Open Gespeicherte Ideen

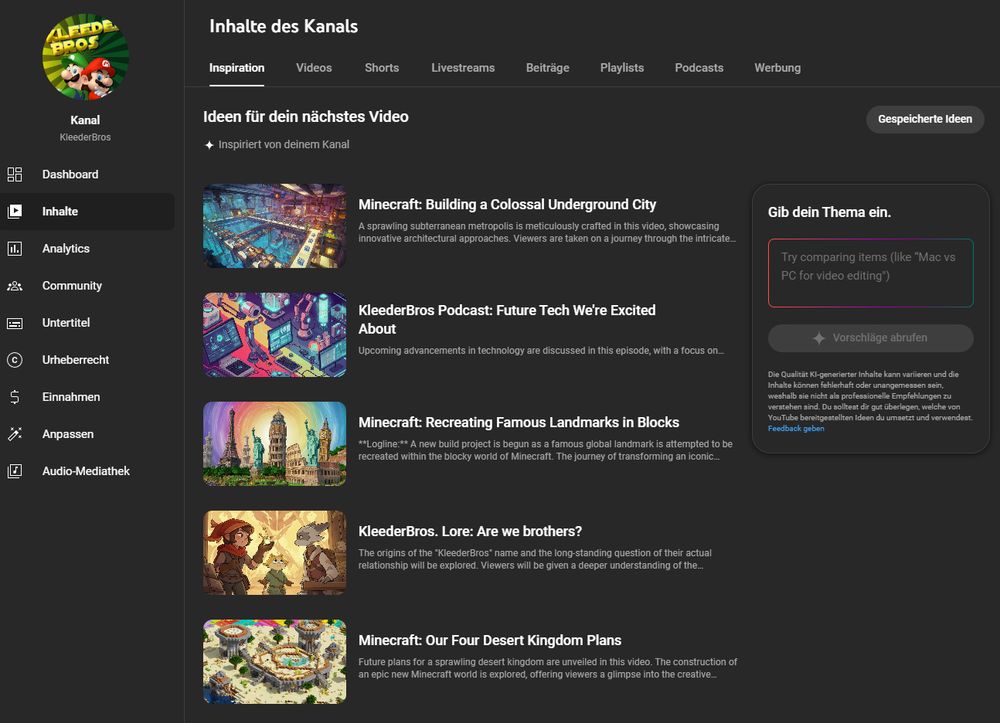pos(925,119)
